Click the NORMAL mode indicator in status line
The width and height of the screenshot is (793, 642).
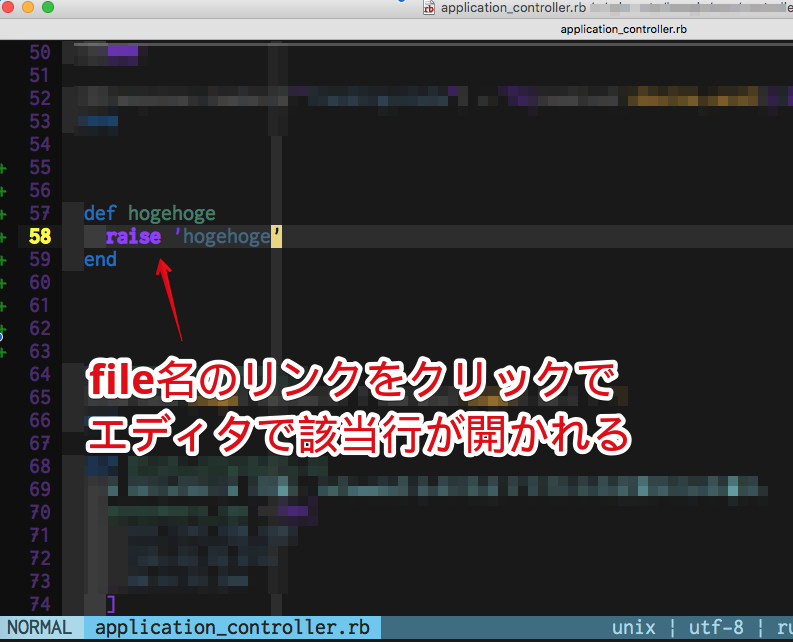39,627
